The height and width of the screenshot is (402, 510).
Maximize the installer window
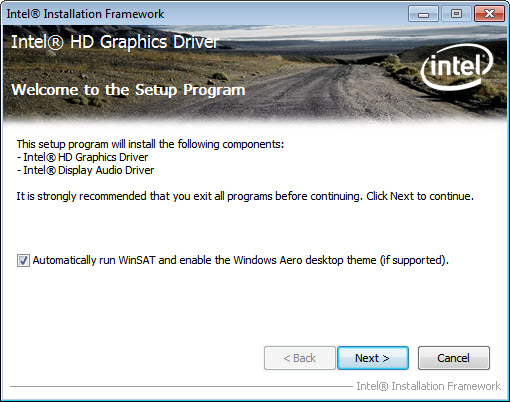456,14
